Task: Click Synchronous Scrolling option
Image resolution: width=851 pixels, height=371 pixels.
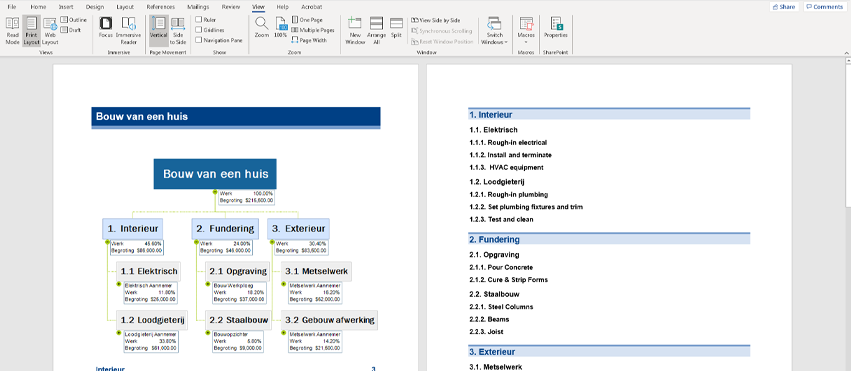Action: tap(442, 31)
